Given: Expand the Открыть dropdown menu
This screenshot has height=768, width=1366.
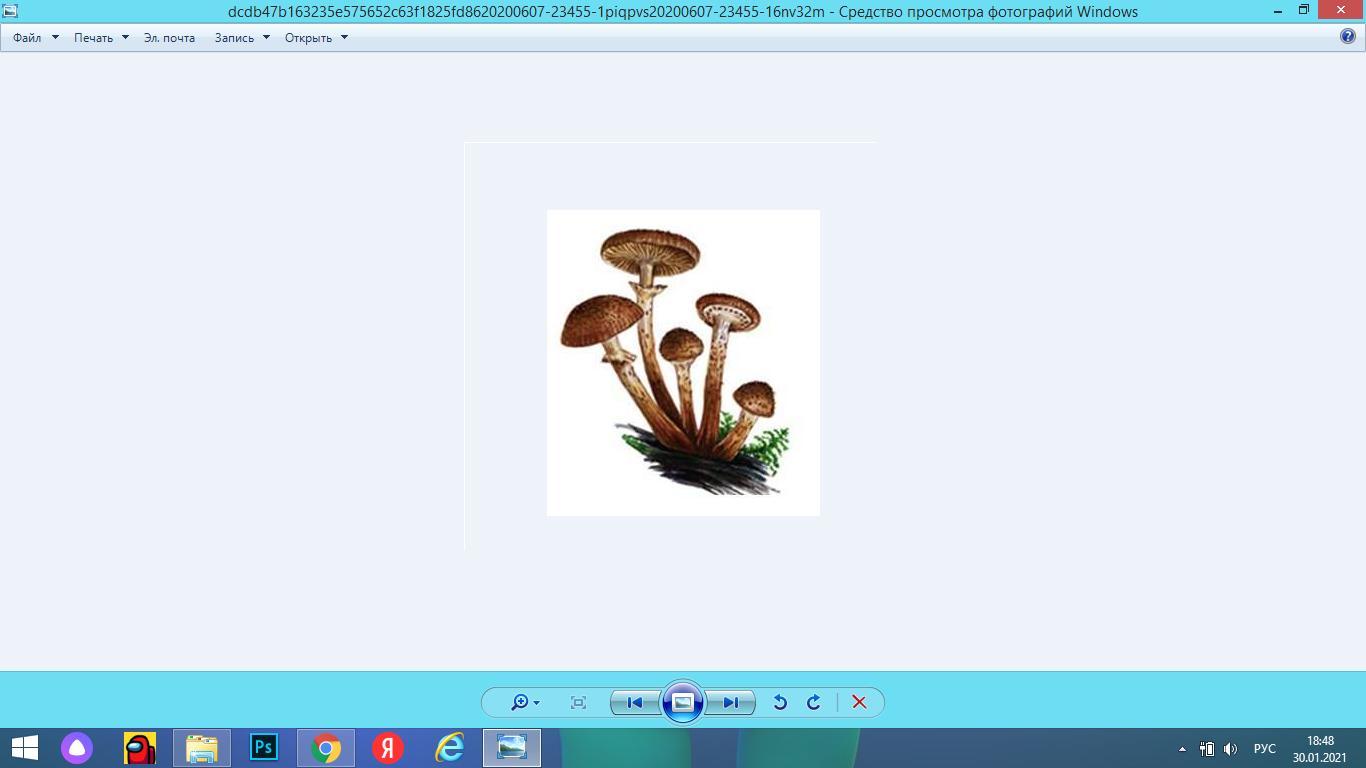Looking at the screenshot, I should [x=316, y=38].
